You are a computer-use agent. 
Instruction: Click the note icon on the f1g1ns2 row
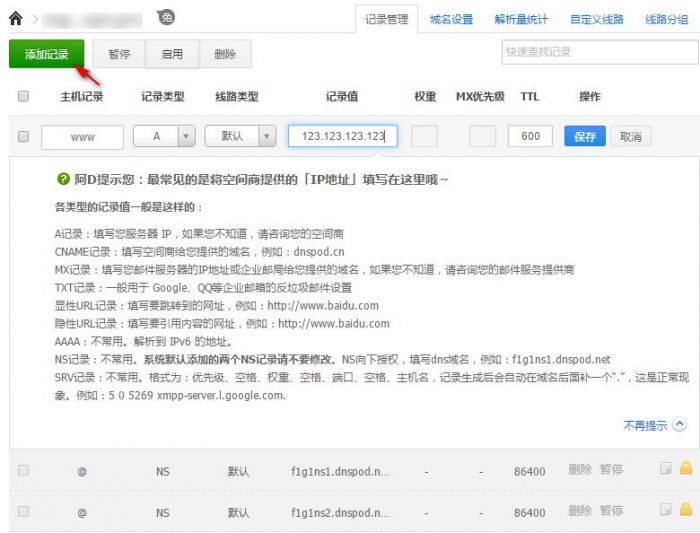[x=666, y=511]
